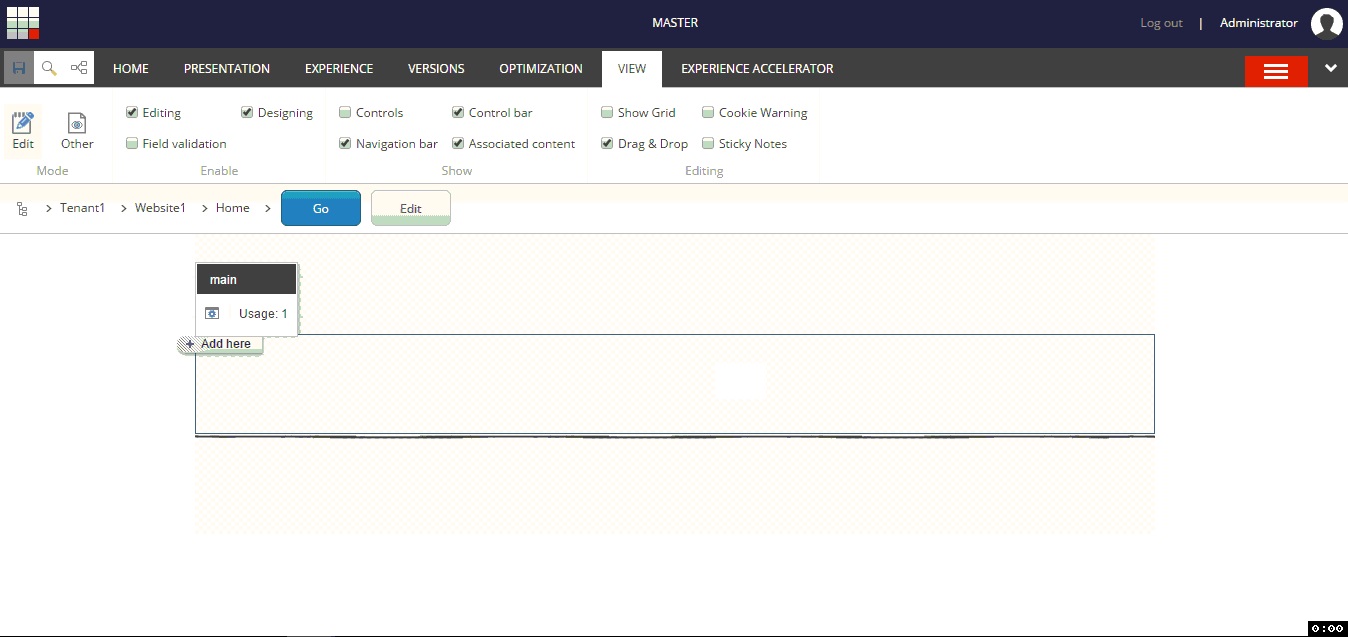The height and width of the screenshot is (637, 1348).
Task: Click the Save disk icon
Action: tap(19, 68)
